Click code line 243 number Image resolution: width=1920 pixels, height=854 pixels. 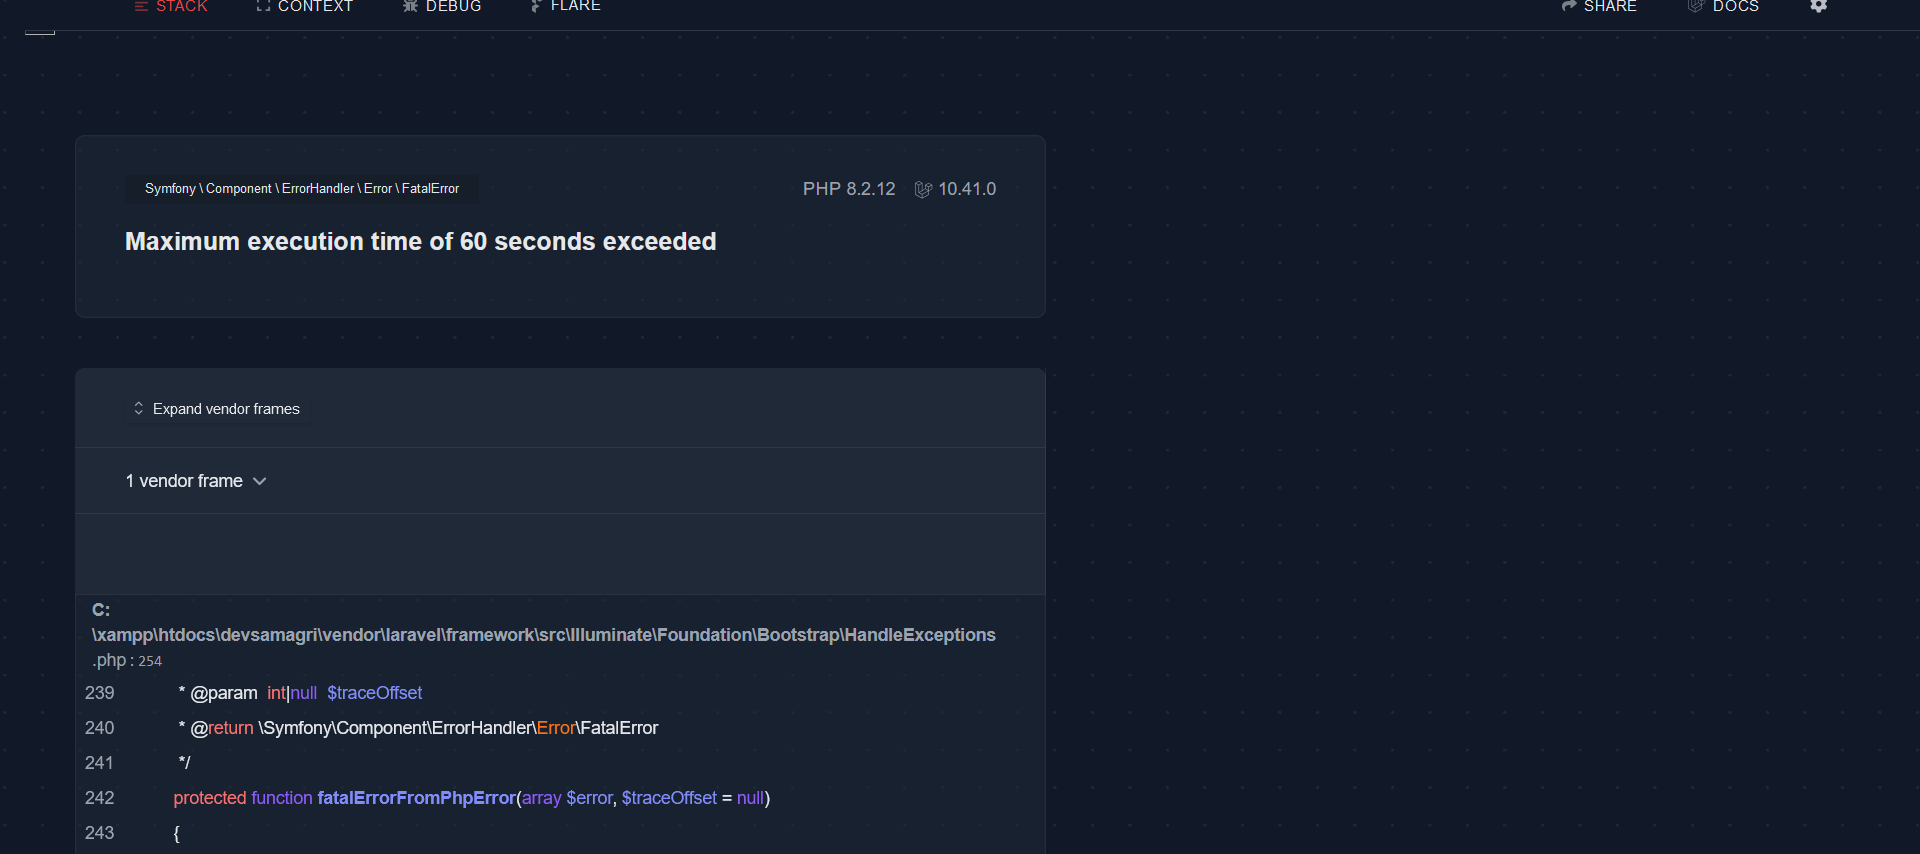click(x=100, y=833)
